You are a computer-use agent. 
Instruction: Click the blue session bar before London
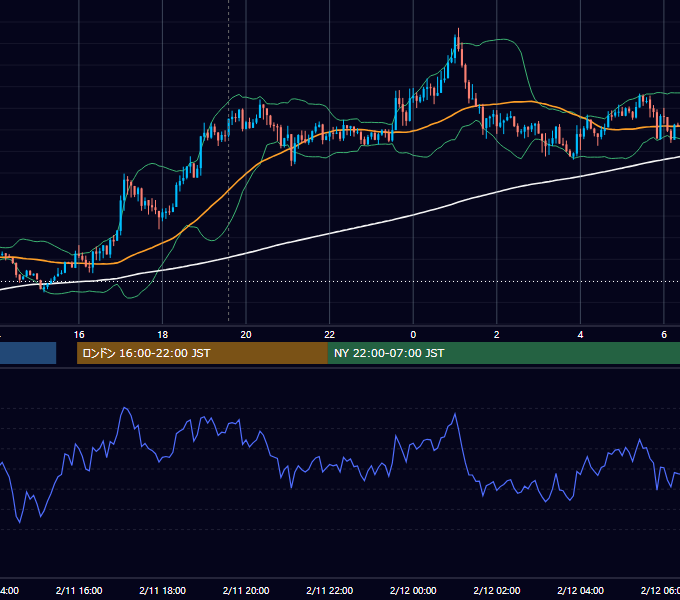click(28, 353)
